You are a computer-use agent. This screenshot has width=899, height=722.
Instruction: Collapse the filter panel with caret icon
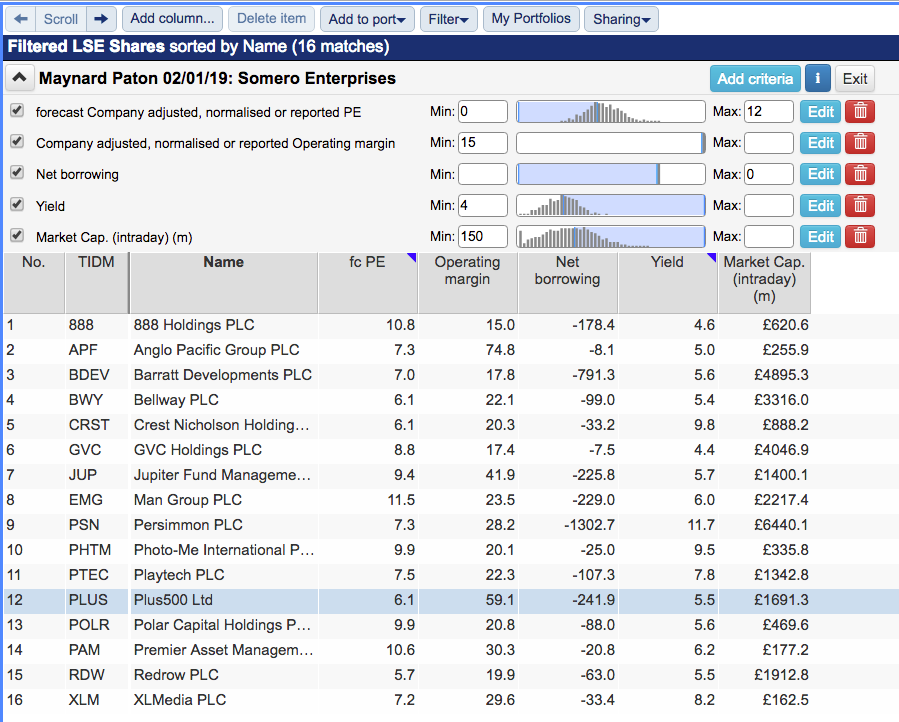click(x=19, y=78)
